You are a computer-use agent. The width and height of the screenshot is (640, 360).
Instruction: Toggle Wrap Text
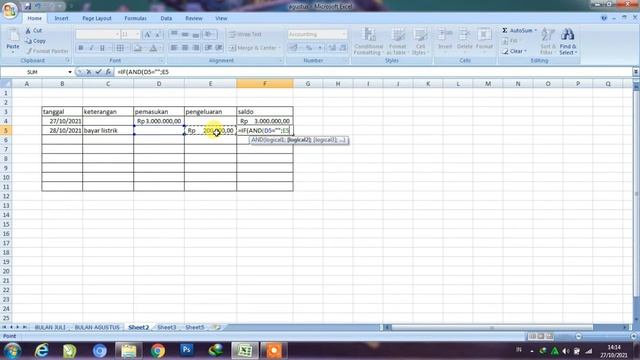click(245, 34)
